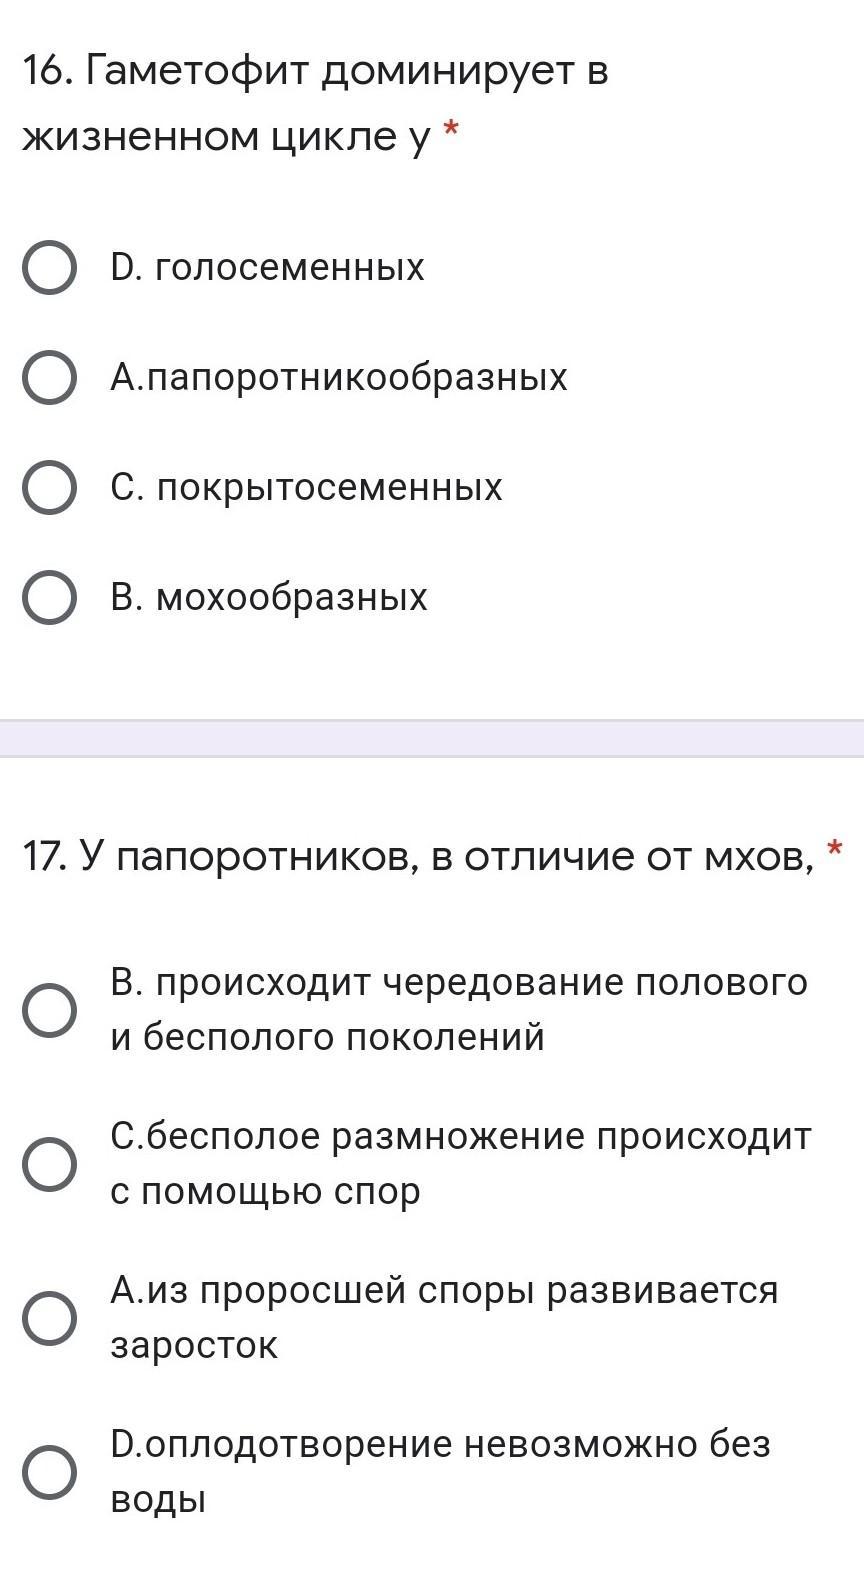Select radio button for D. голосеменных
Image resolution: width=864 pixels, height=1580 pixels.
click(x=49, y=268)
